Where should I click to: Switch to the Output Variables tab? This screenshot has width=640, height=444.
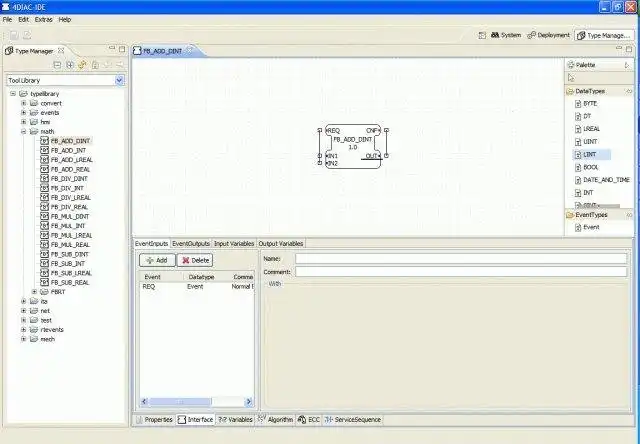281,244
